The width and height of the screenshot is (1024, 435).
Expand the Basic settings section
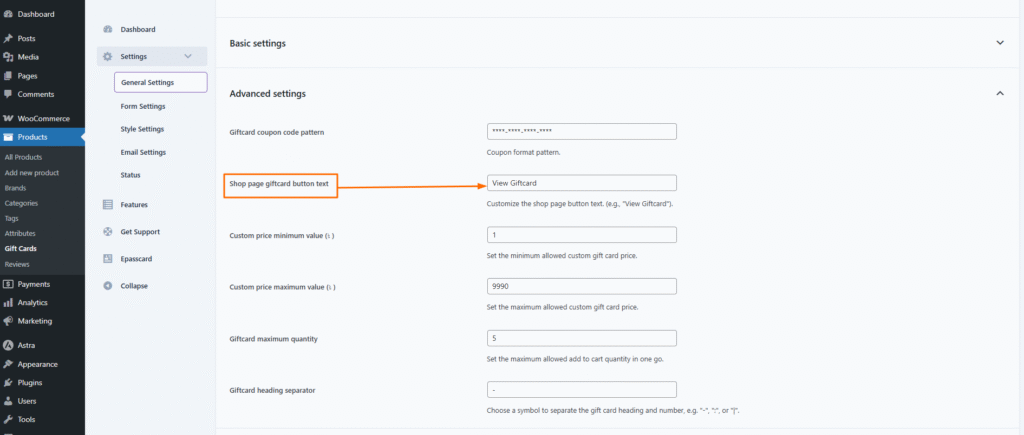coord(999,43)
